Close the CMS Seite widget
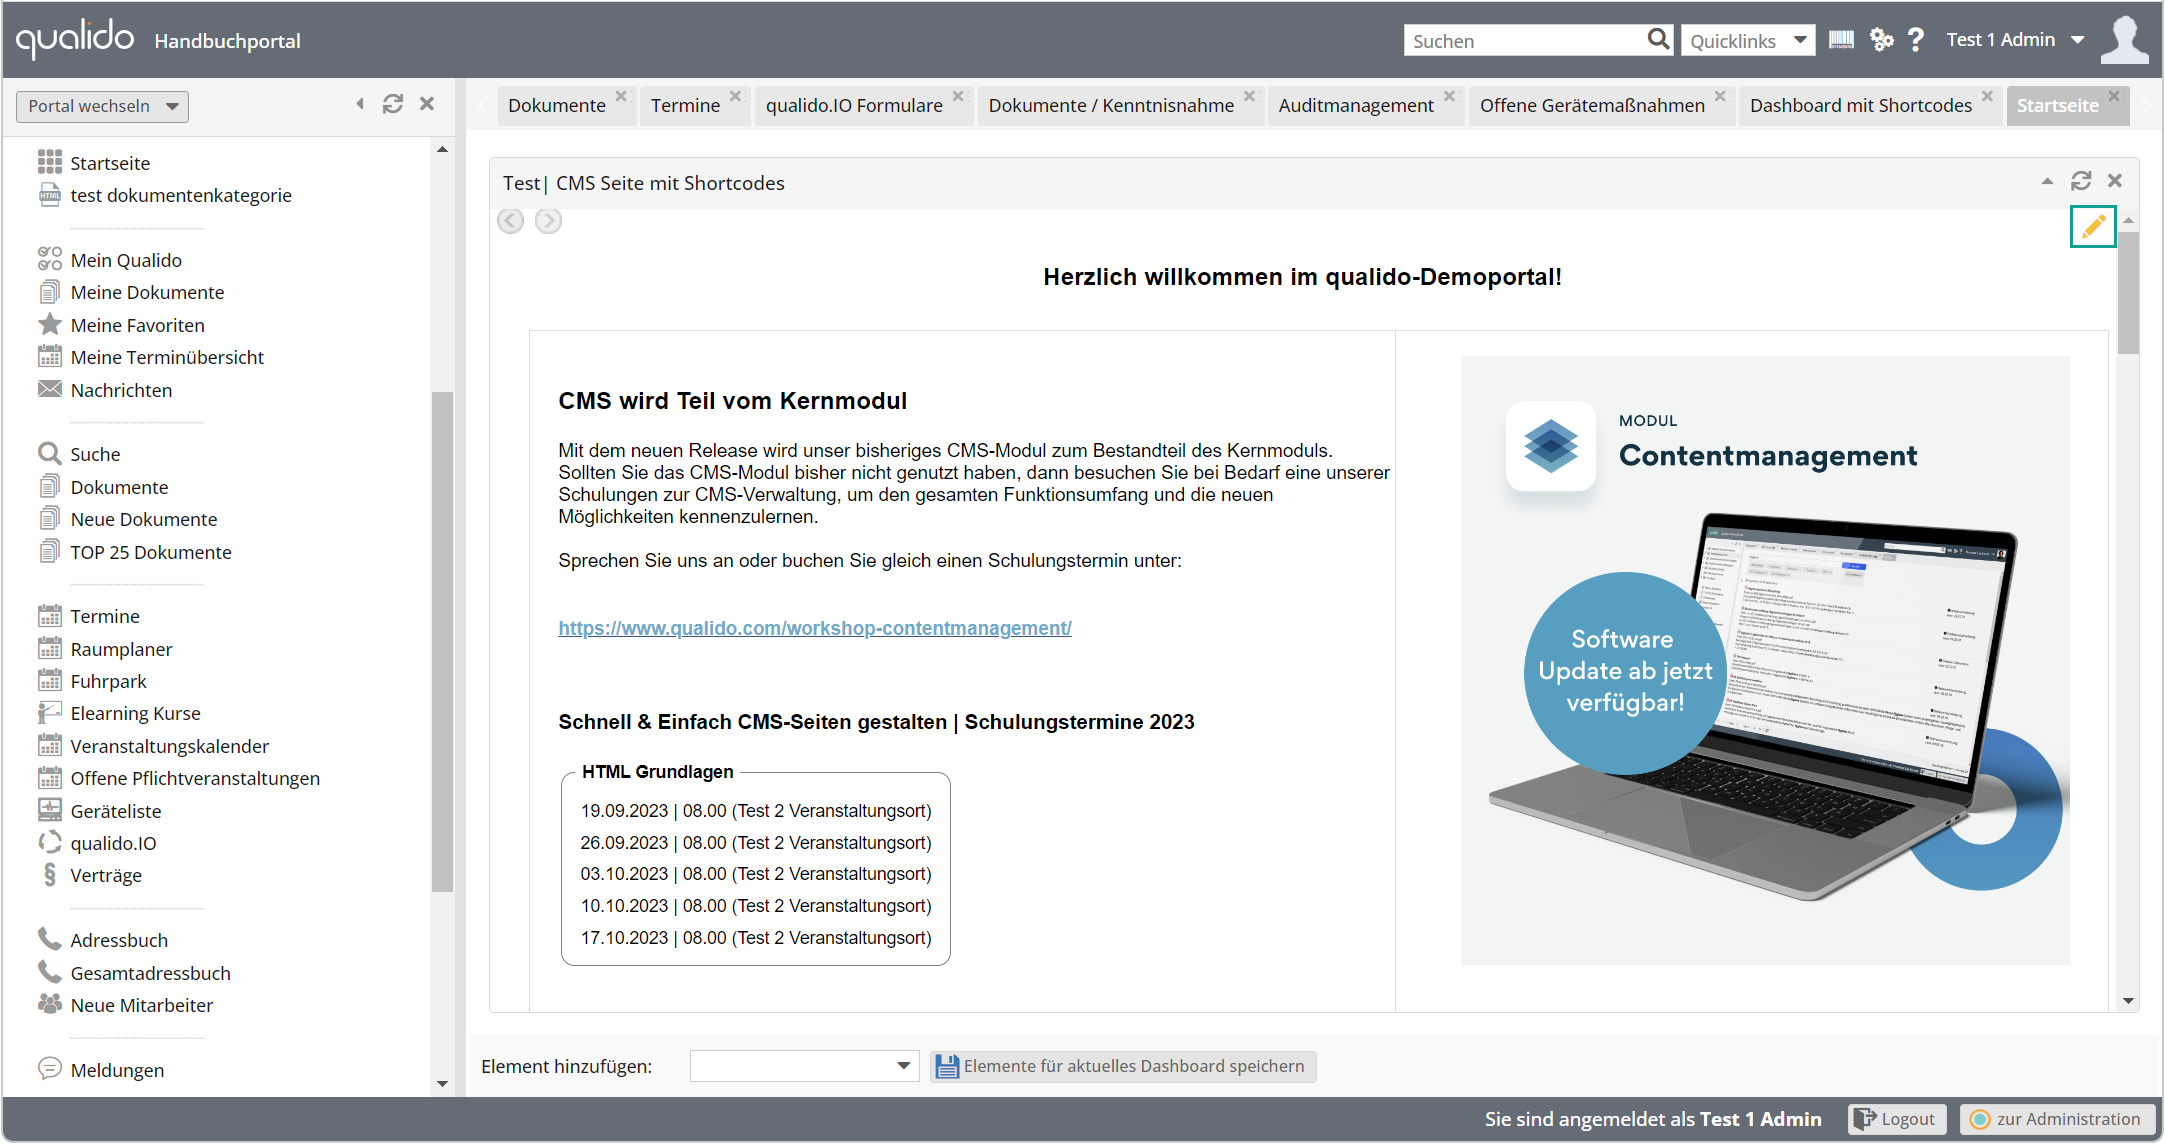The image size is (2165, 1144). pyautogui.click(x=2115, y=181)
